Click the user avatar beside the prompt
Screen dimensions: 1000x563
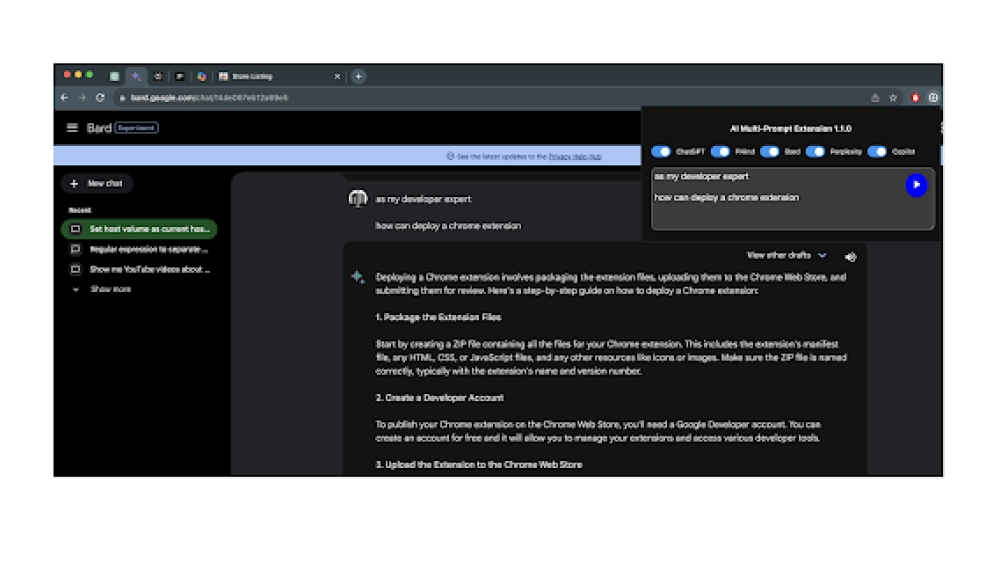(358, 199)
